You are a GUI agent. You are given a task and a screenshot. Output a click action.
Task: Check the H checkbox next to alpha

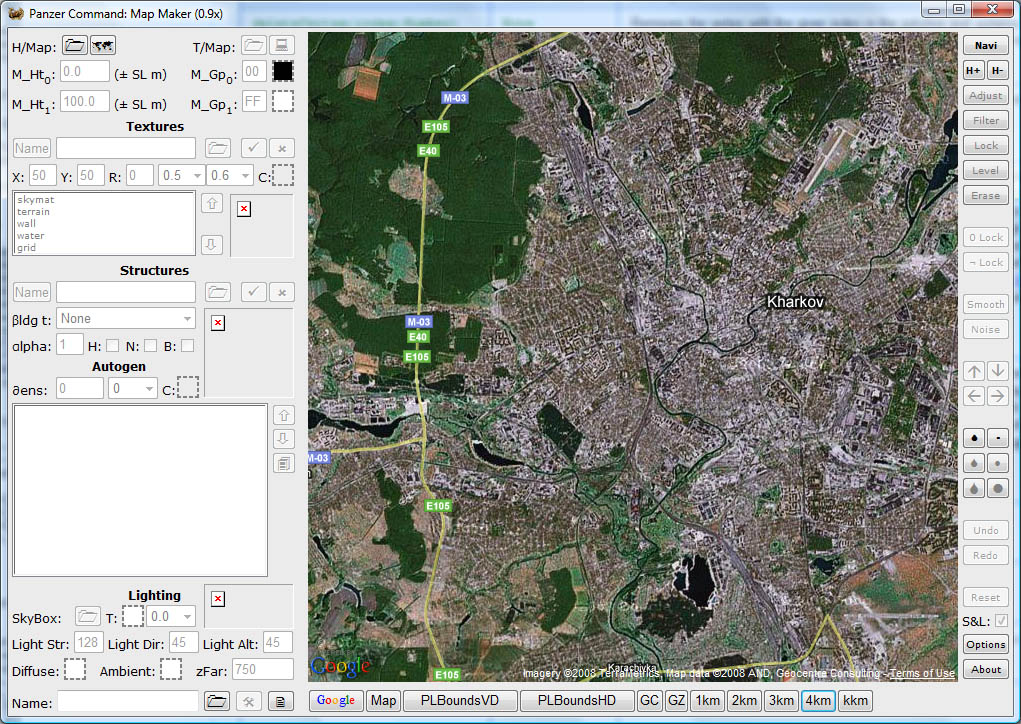[x=113, y=345]
